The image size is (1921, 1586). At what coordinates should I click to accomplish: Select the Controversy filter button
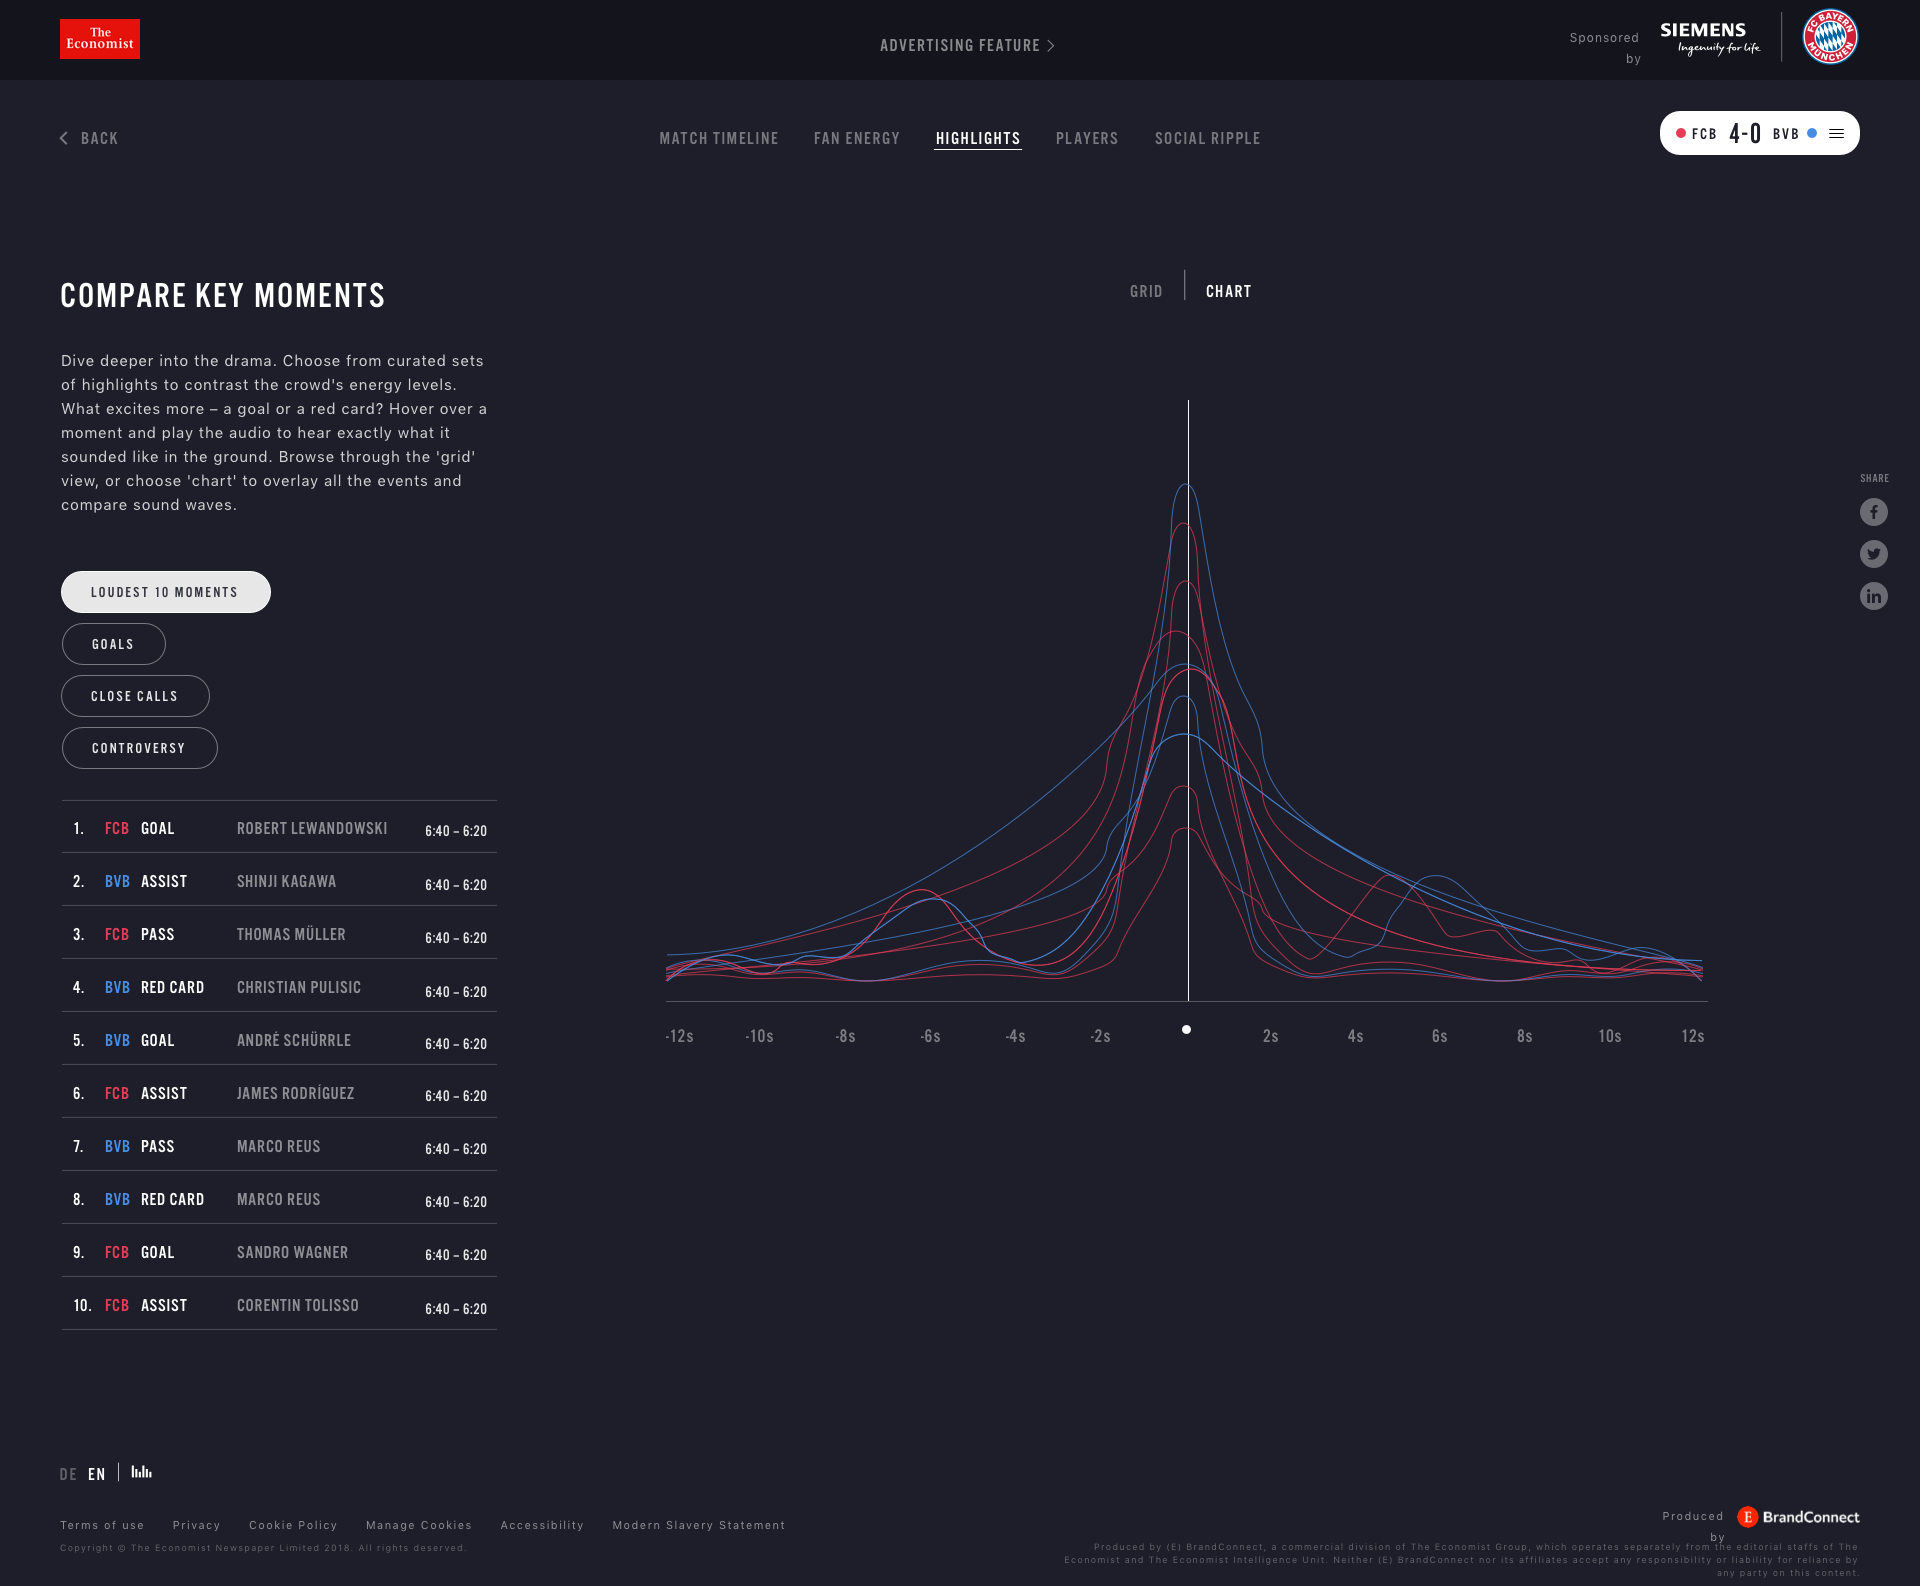click(x=139, y=748)
